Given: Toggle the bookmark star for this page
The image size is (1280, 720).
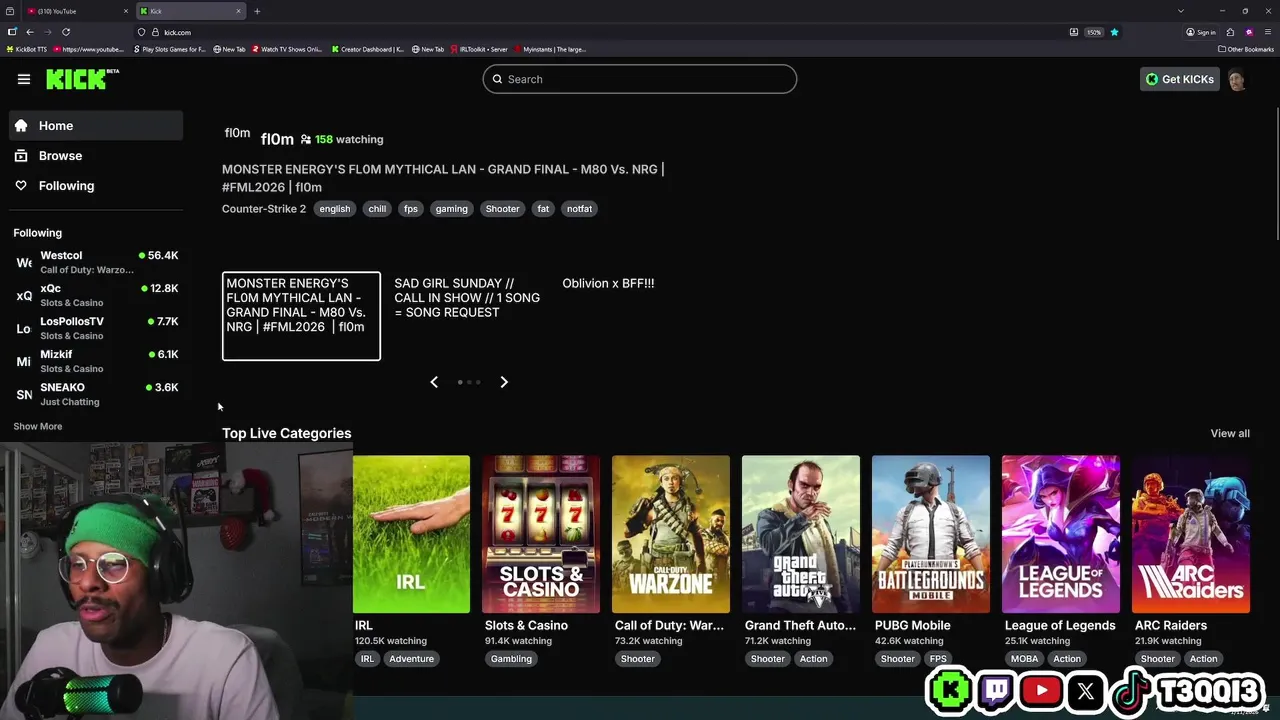Looking at the screenshot, I should [x=1114, y=32].
